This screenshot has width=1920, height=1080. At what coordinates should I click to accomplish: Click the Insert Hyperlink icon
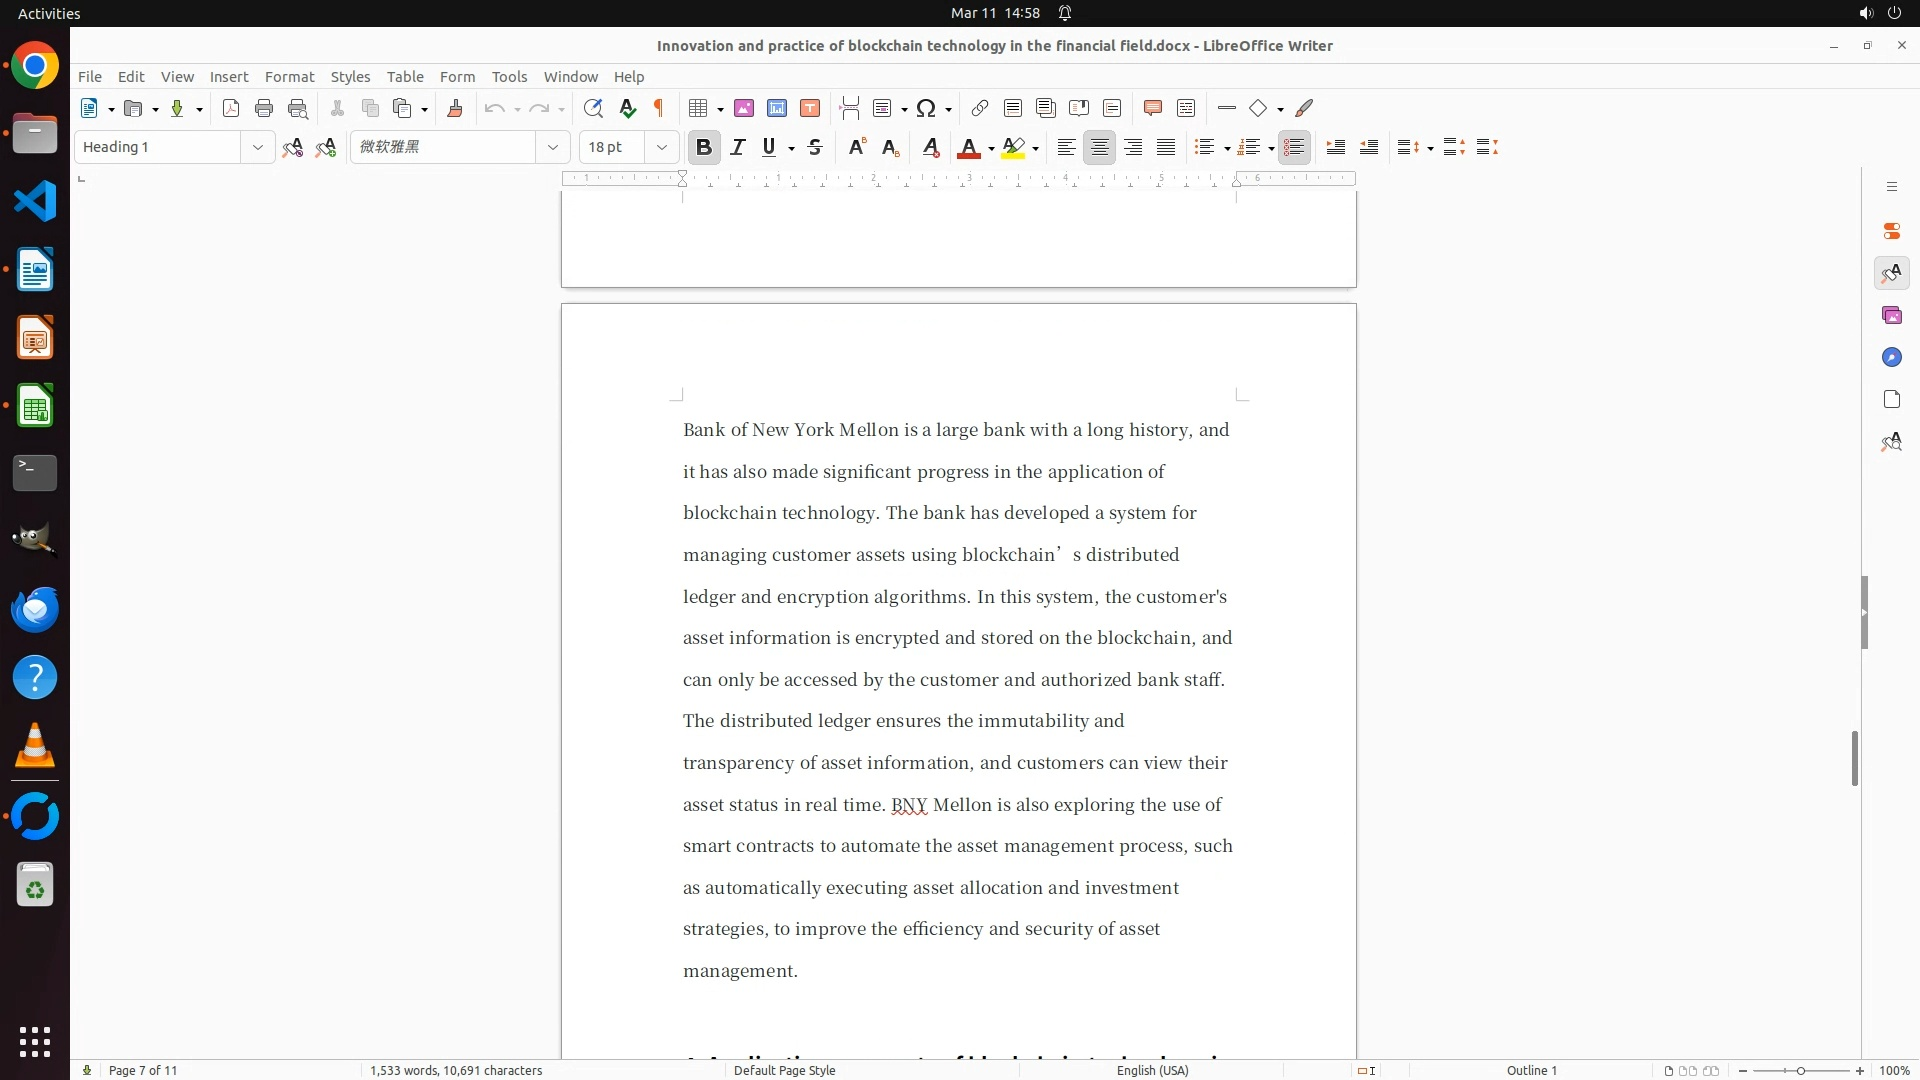980,108
